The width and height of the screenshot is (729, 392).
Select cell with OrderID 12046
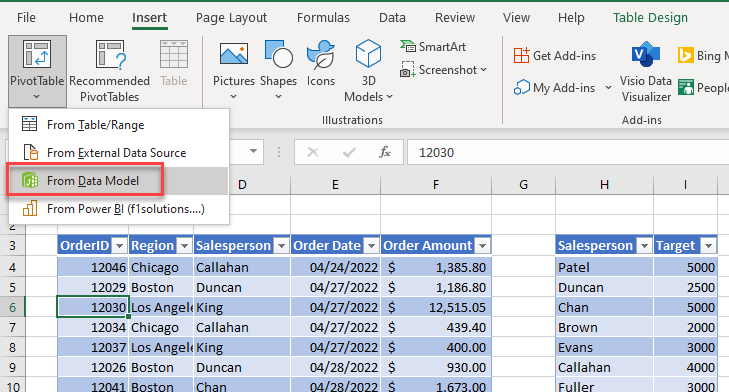[x=93, y=267]
